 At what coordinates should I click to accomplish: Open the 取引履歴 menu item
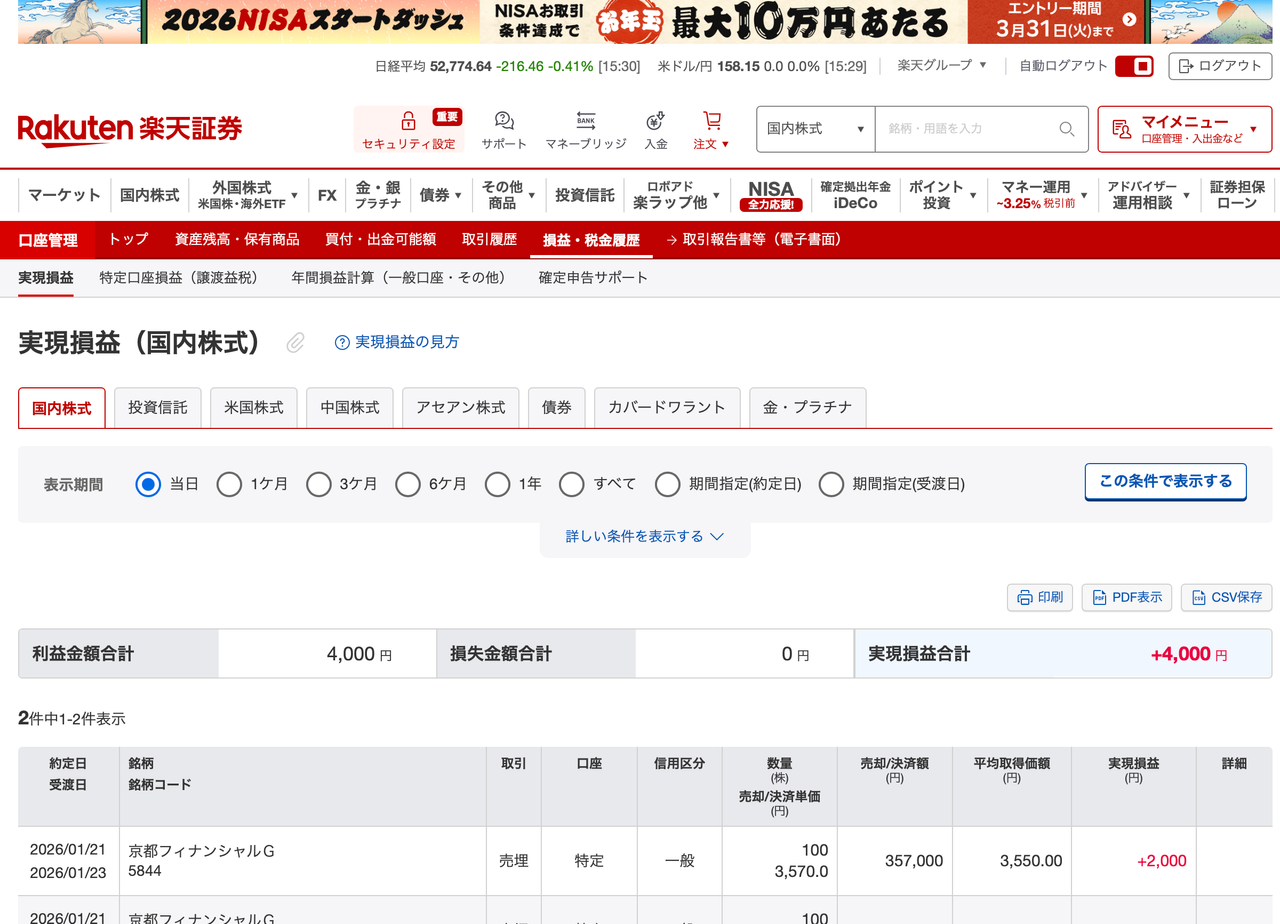(x=488, y=240)
